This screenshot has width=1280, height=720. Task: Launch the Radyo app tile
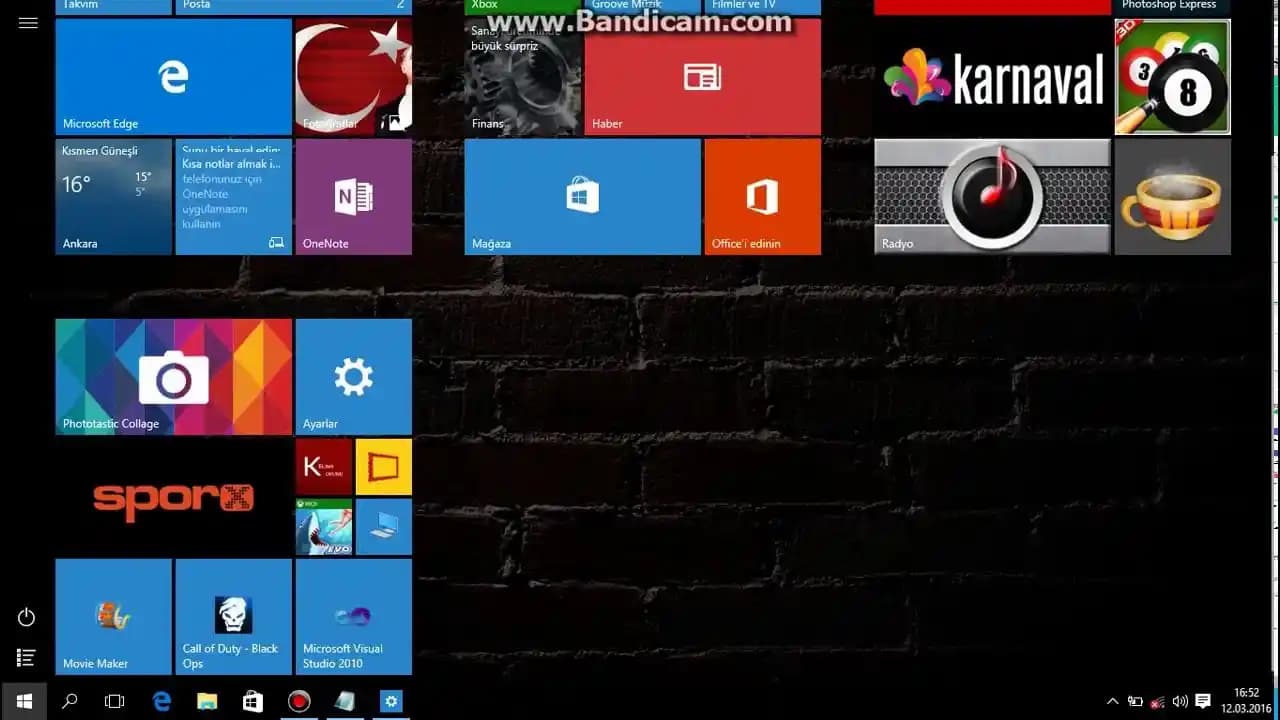point(990,195)
